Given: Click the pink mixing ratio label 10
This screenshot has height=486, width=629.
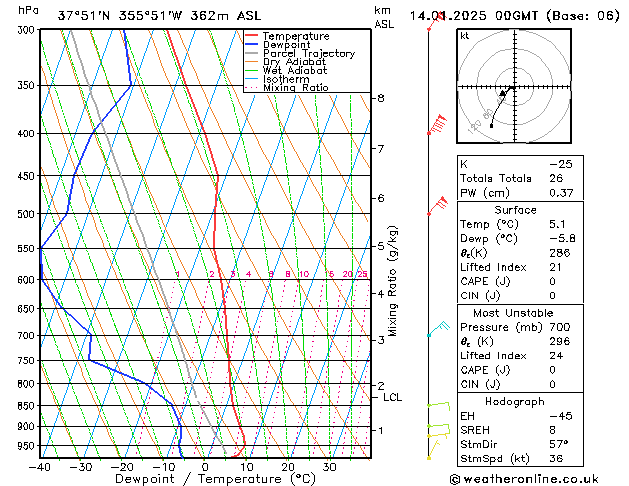Looking at the screenshot, I should 304,274.
